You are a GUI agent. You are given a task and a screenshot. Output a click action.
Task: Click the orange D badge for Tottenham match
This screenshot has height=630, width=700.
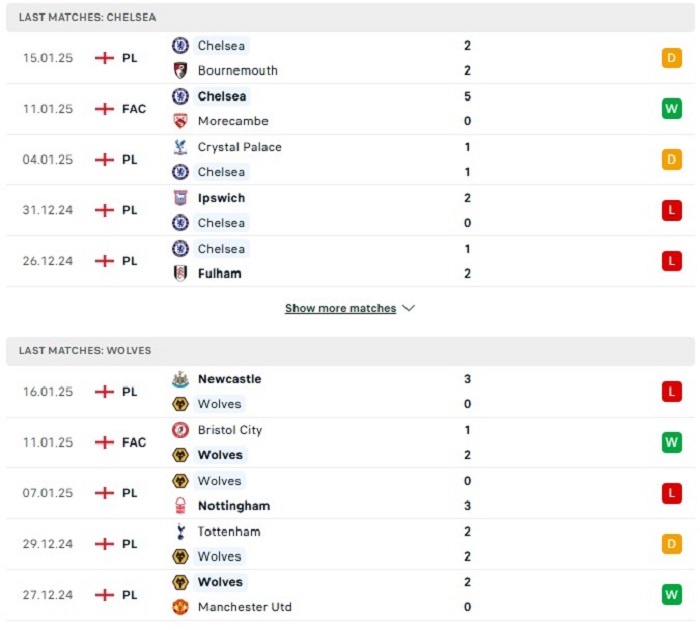pos(671,544)
